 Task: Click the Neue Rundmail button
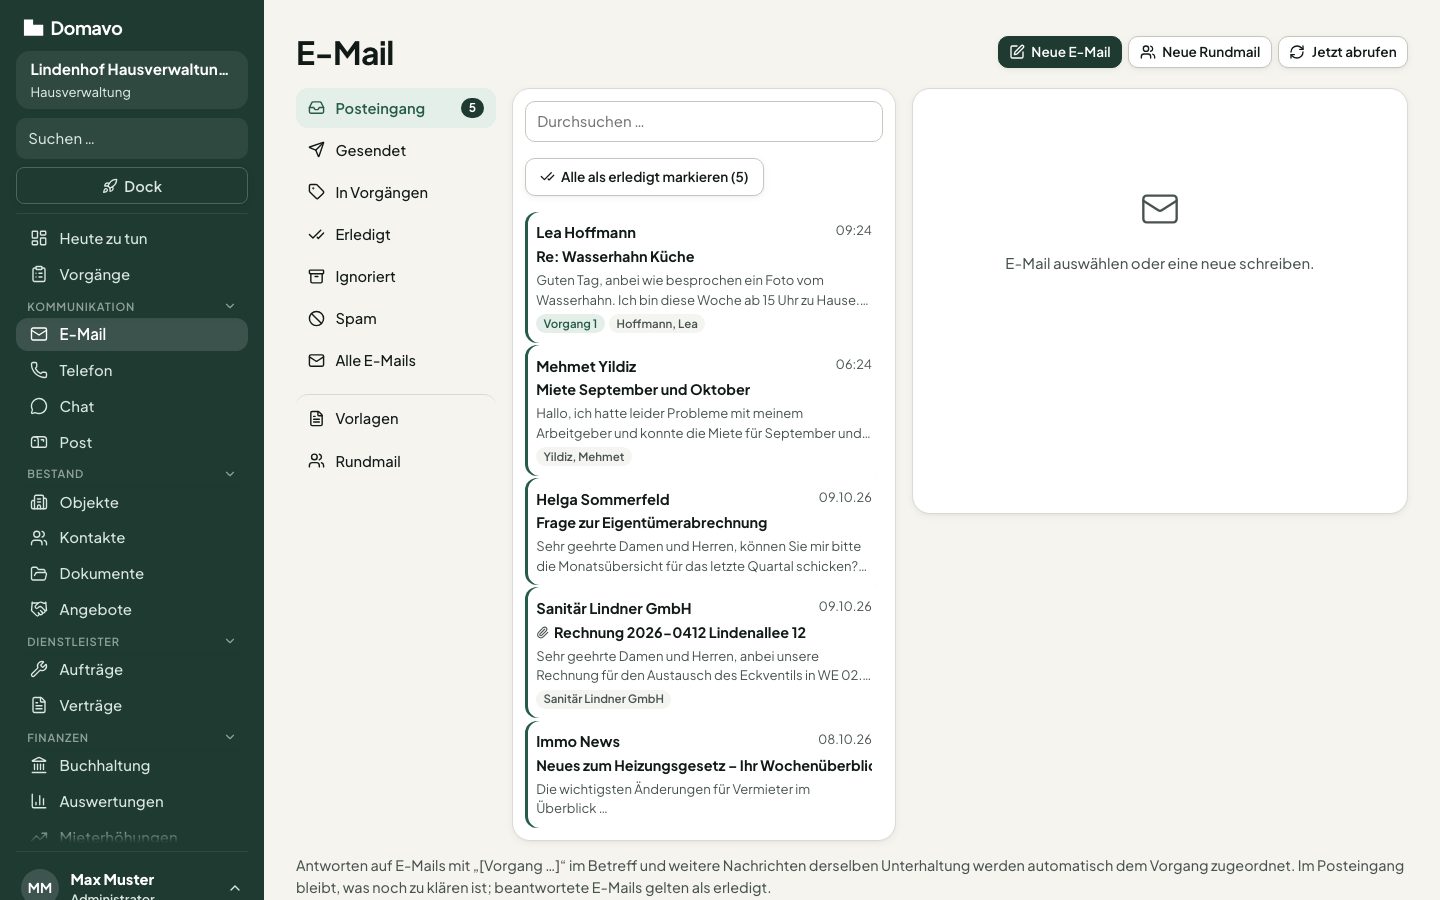1200,52
